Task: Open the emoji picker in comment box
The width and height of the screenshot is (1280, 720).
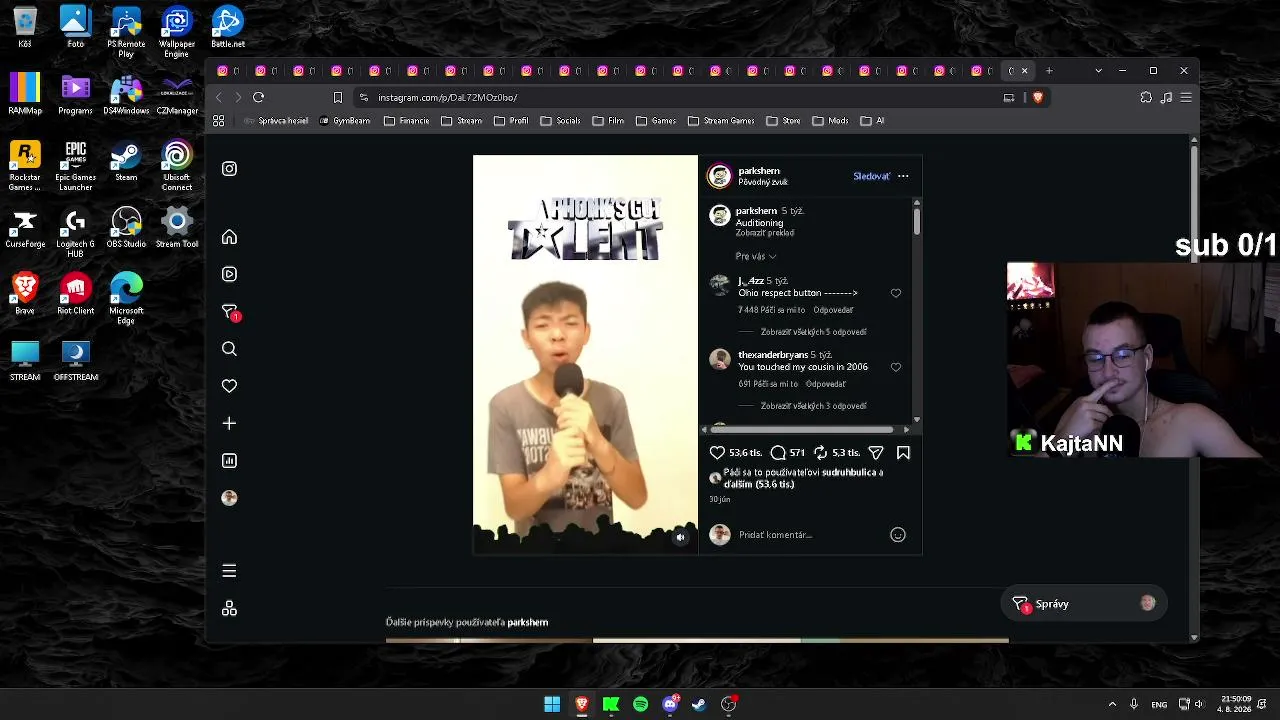Action: (898, 535)
